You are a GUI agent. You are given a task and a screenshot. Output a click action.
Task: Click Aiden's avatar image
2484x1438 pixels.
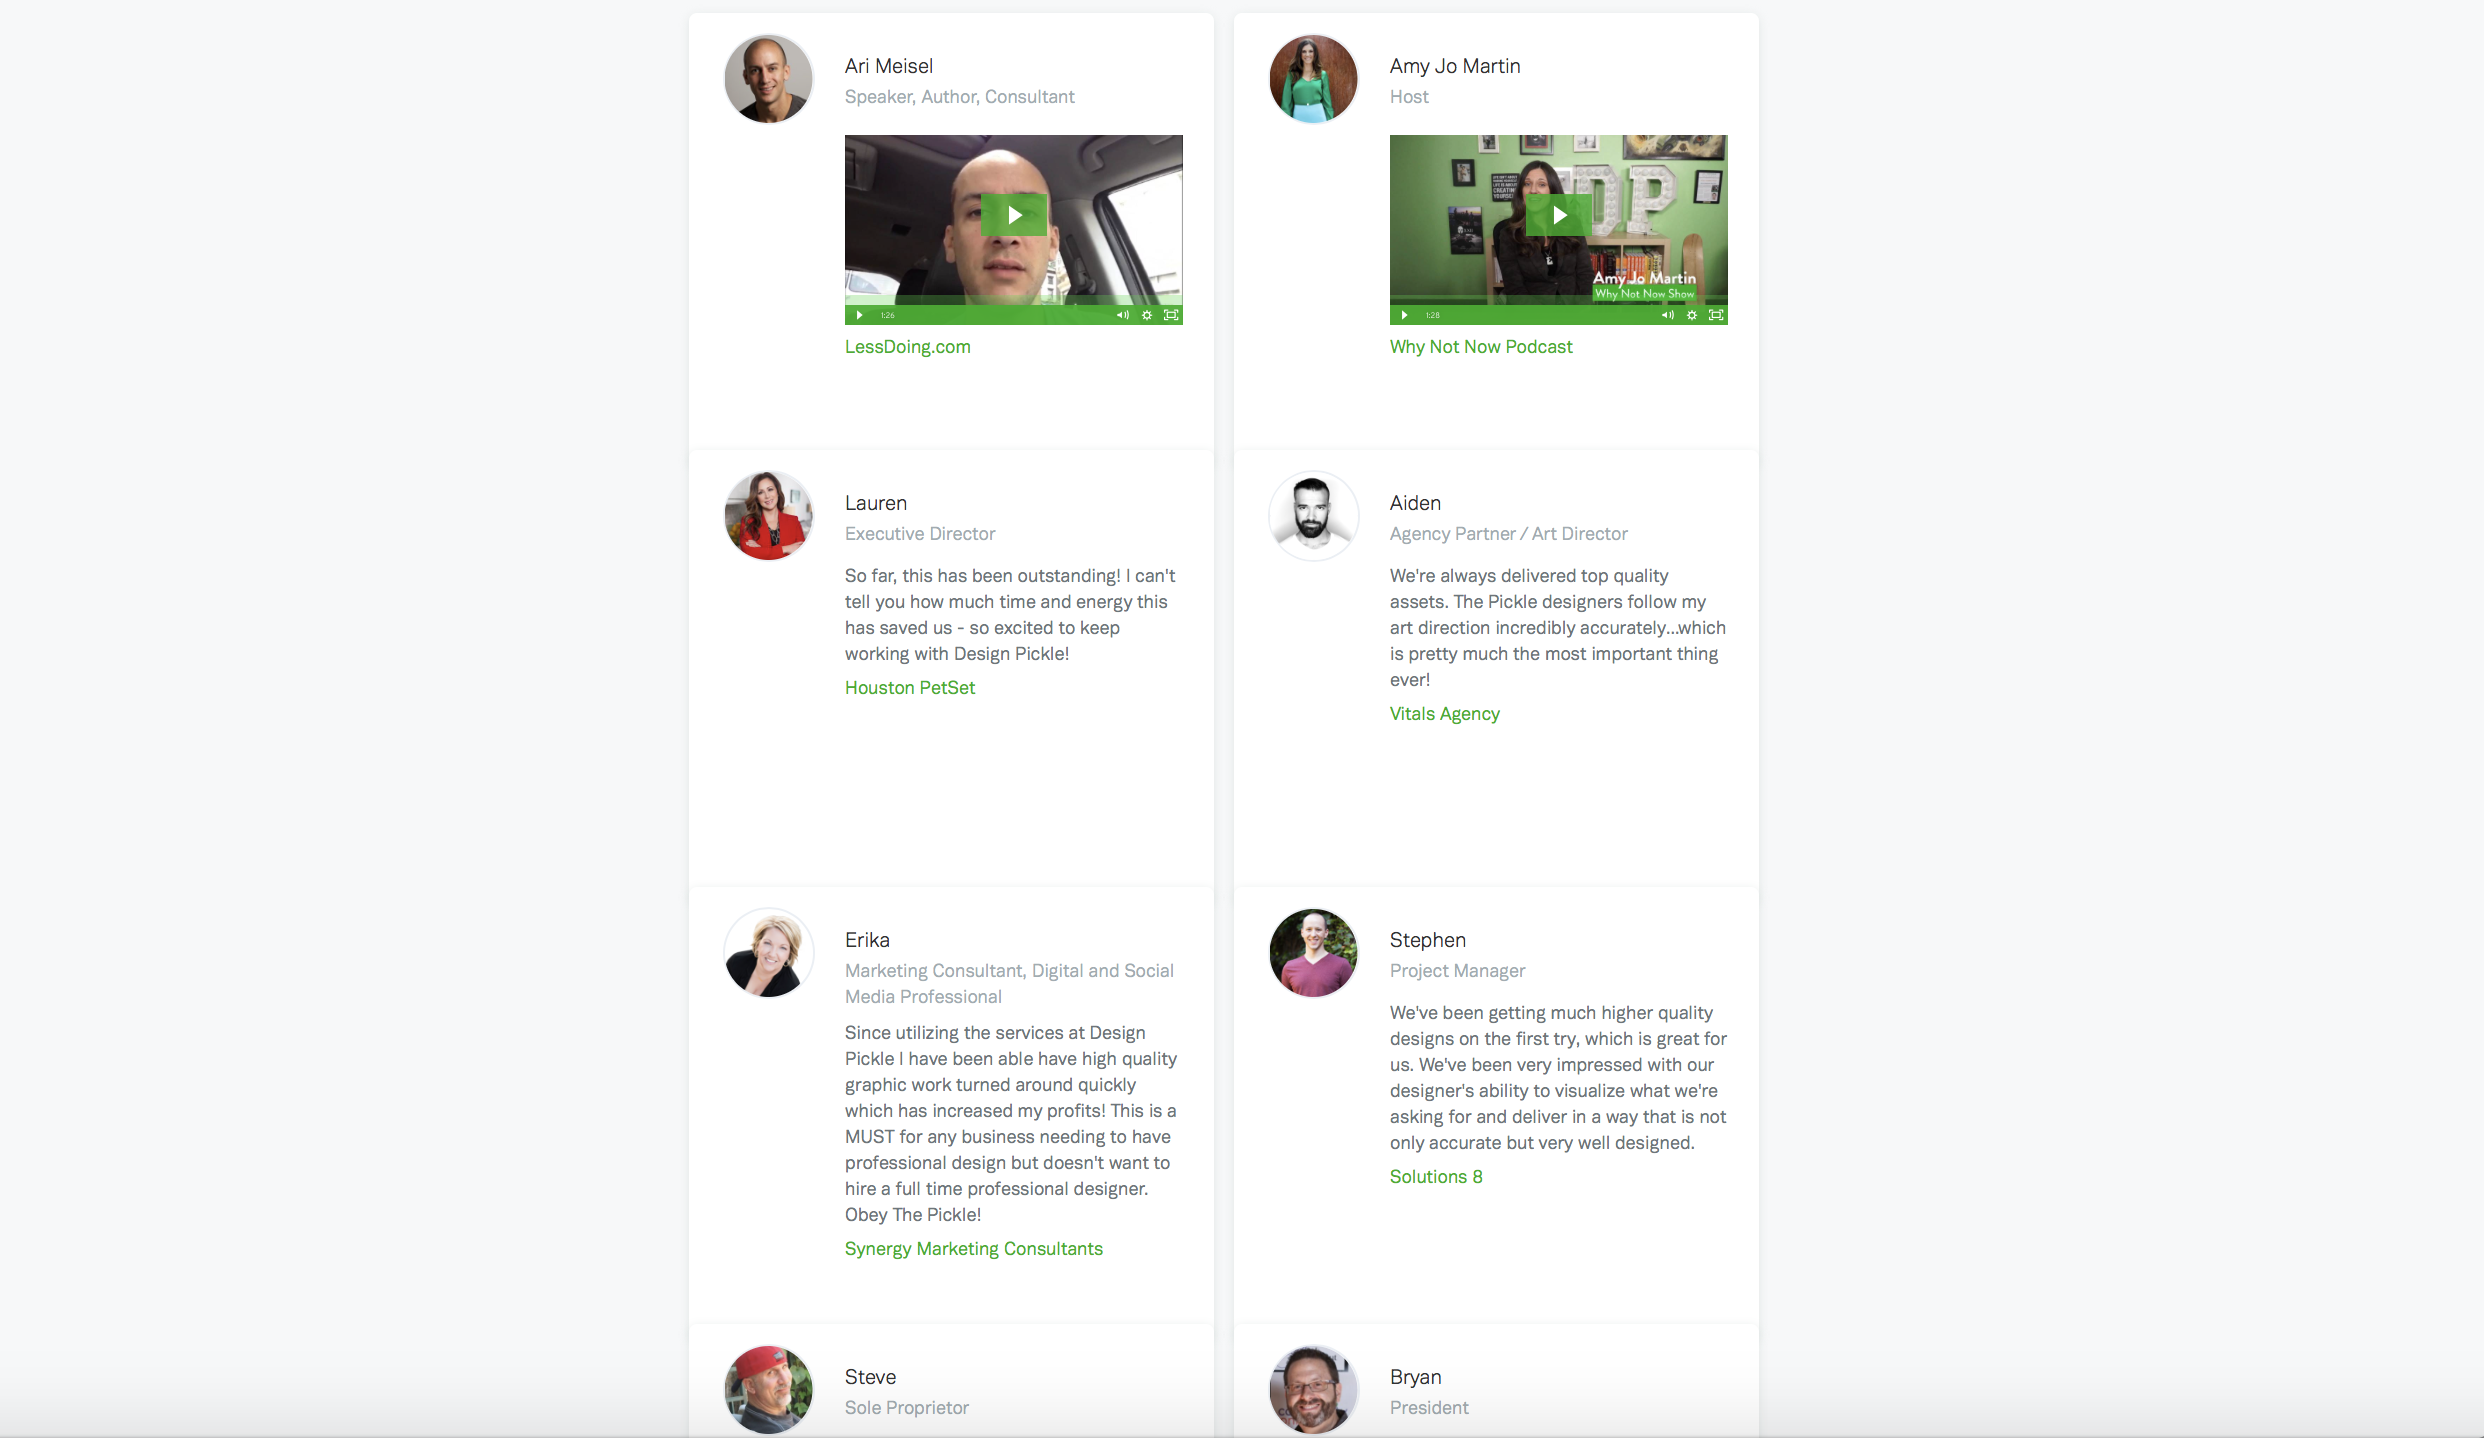point(1314,516)
